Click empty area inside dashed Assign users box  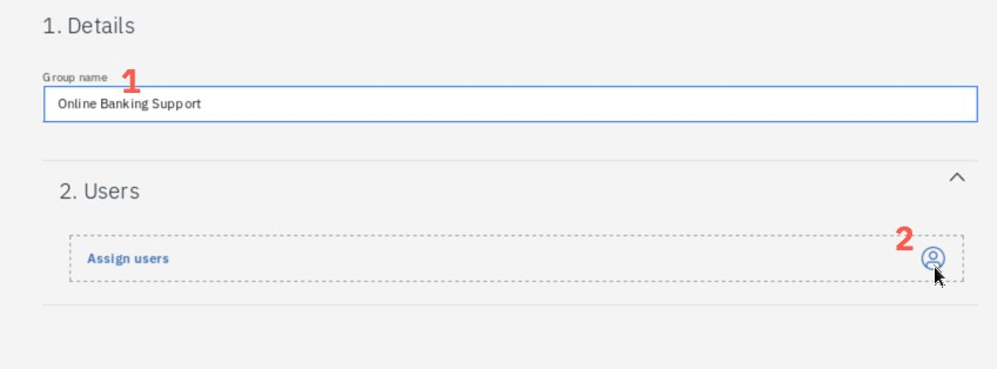pyautogui.click(x=509, y=259)
